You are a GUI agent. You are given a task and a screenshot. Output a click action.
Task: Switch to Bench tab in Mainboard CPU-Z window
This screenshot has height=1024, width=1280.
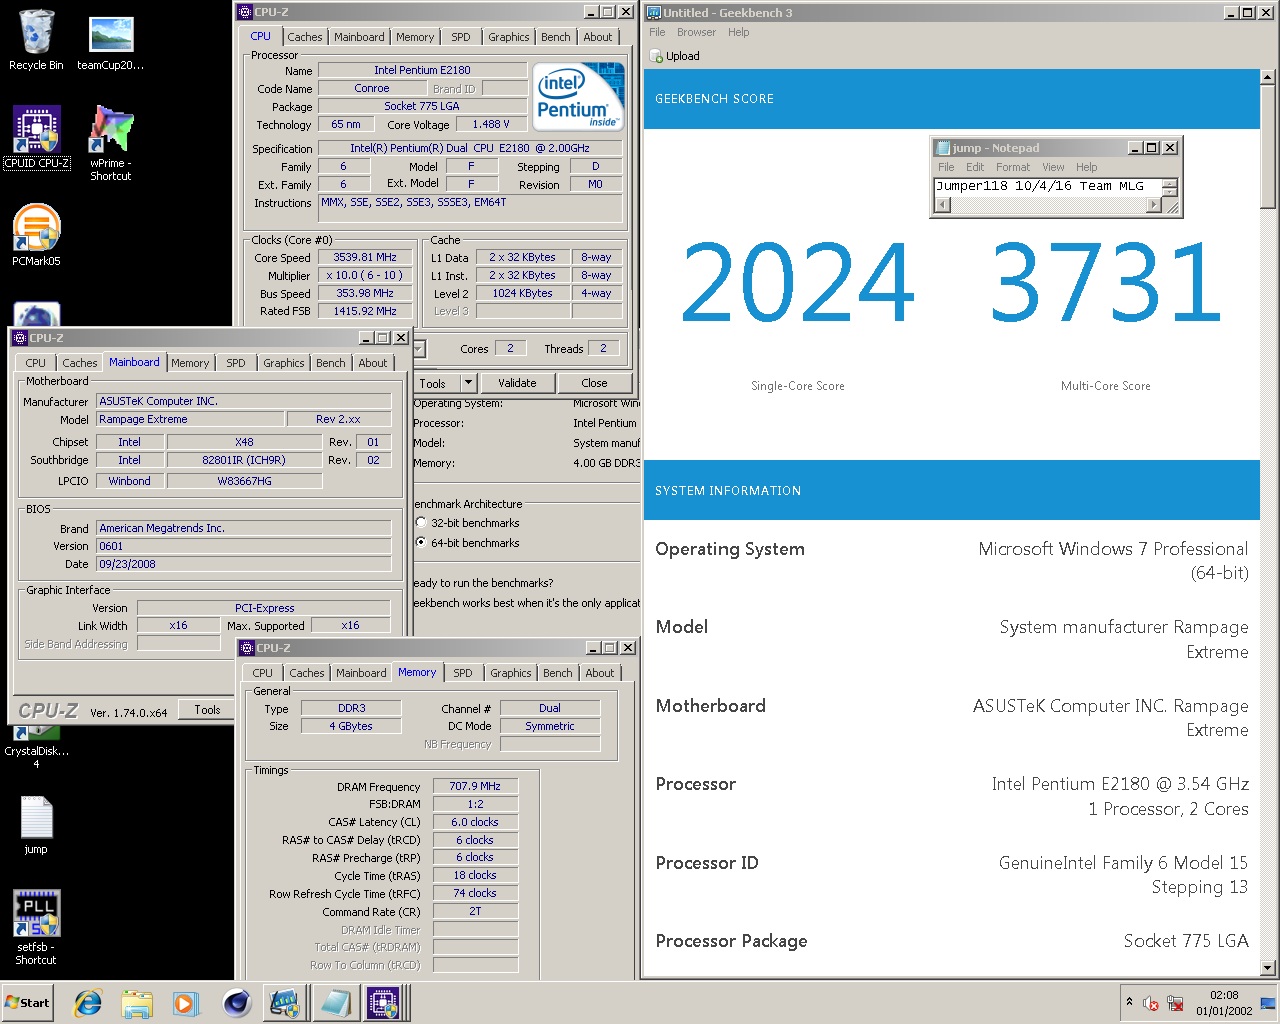[331, 363]
